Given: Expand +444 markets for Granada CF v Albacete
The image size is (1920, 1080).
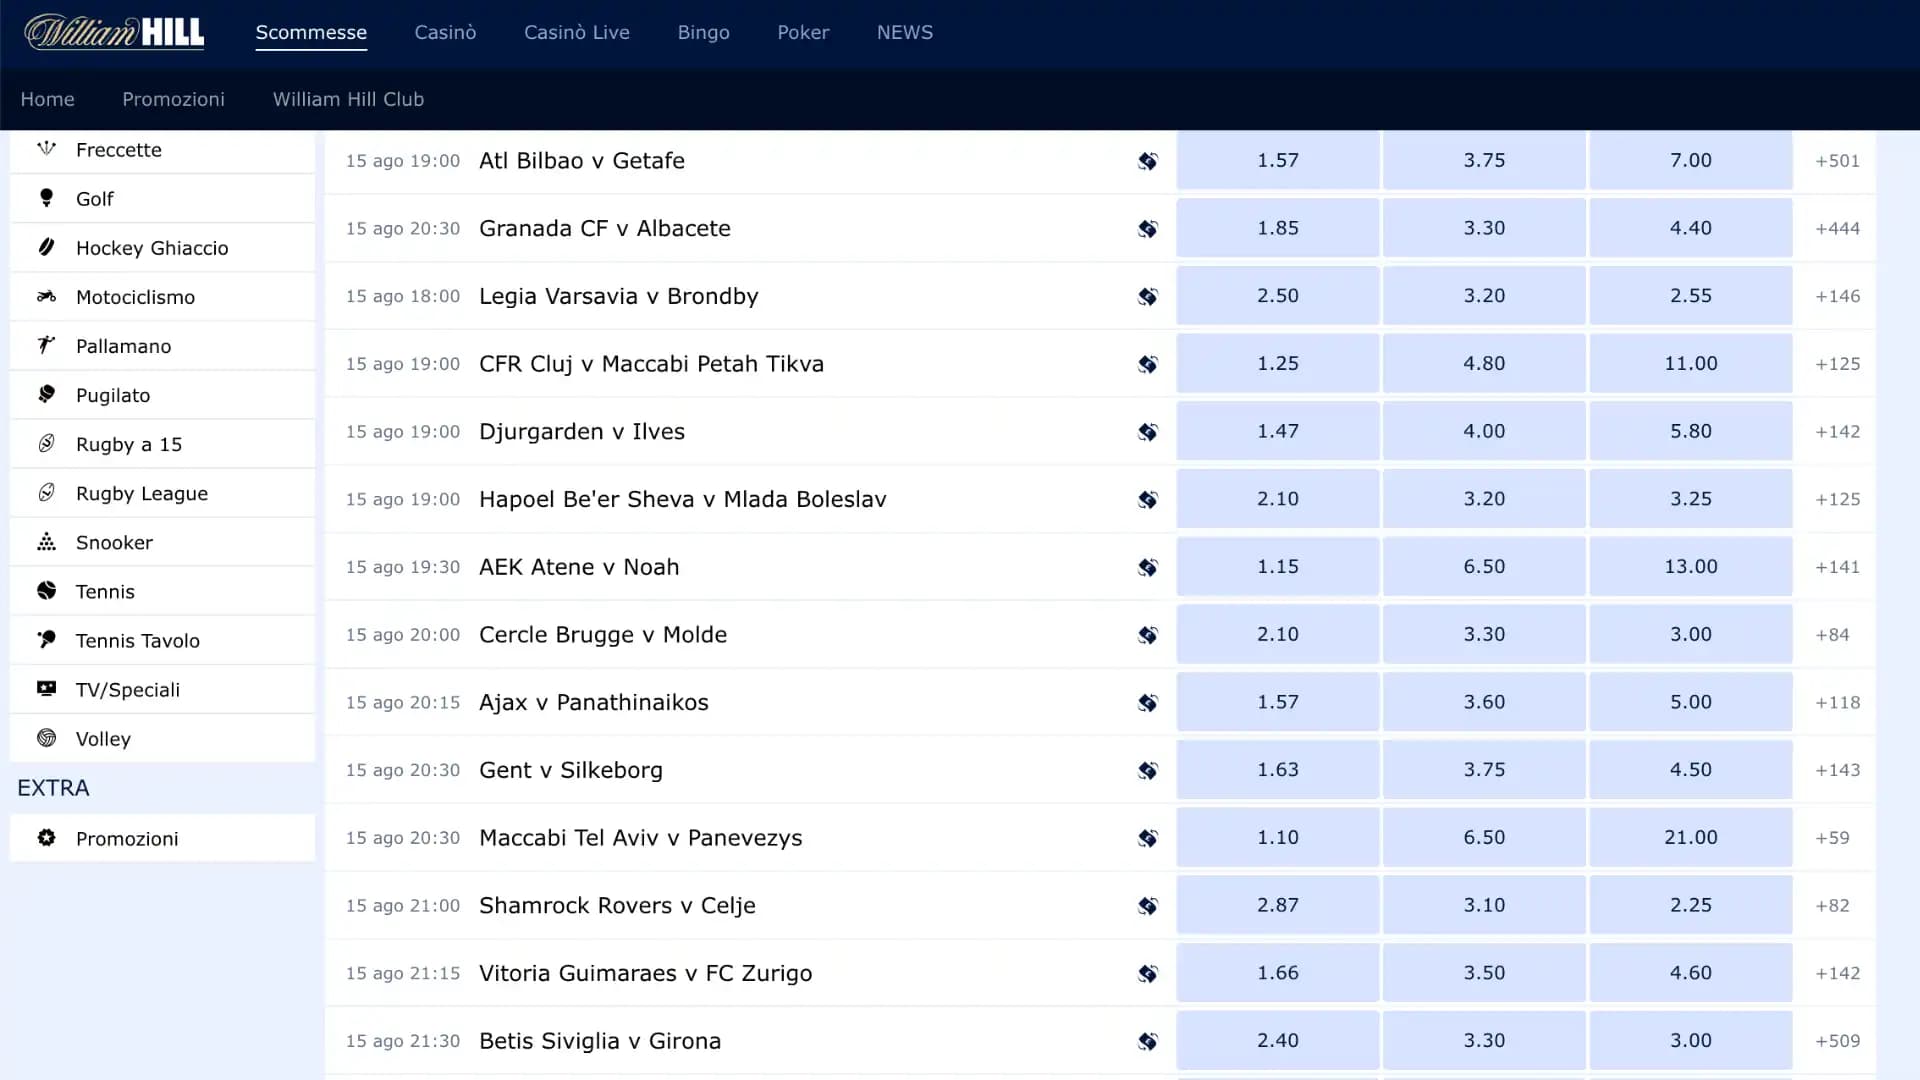Looking at the screenshot, I should 1837,229.
